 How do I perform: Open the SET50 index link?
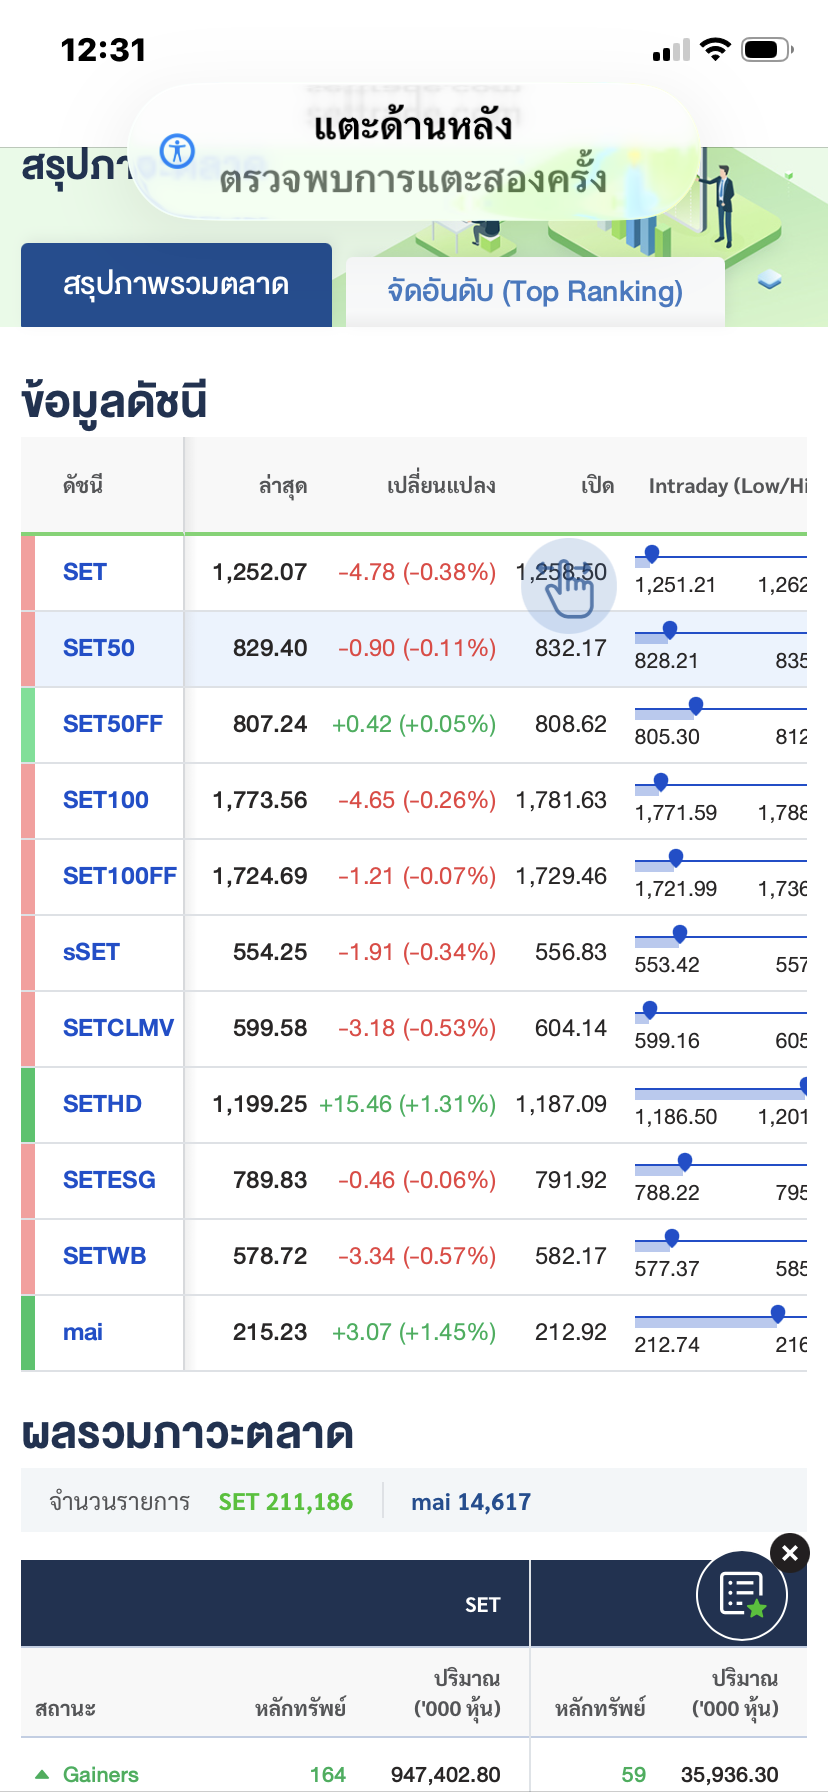[99, 648]
